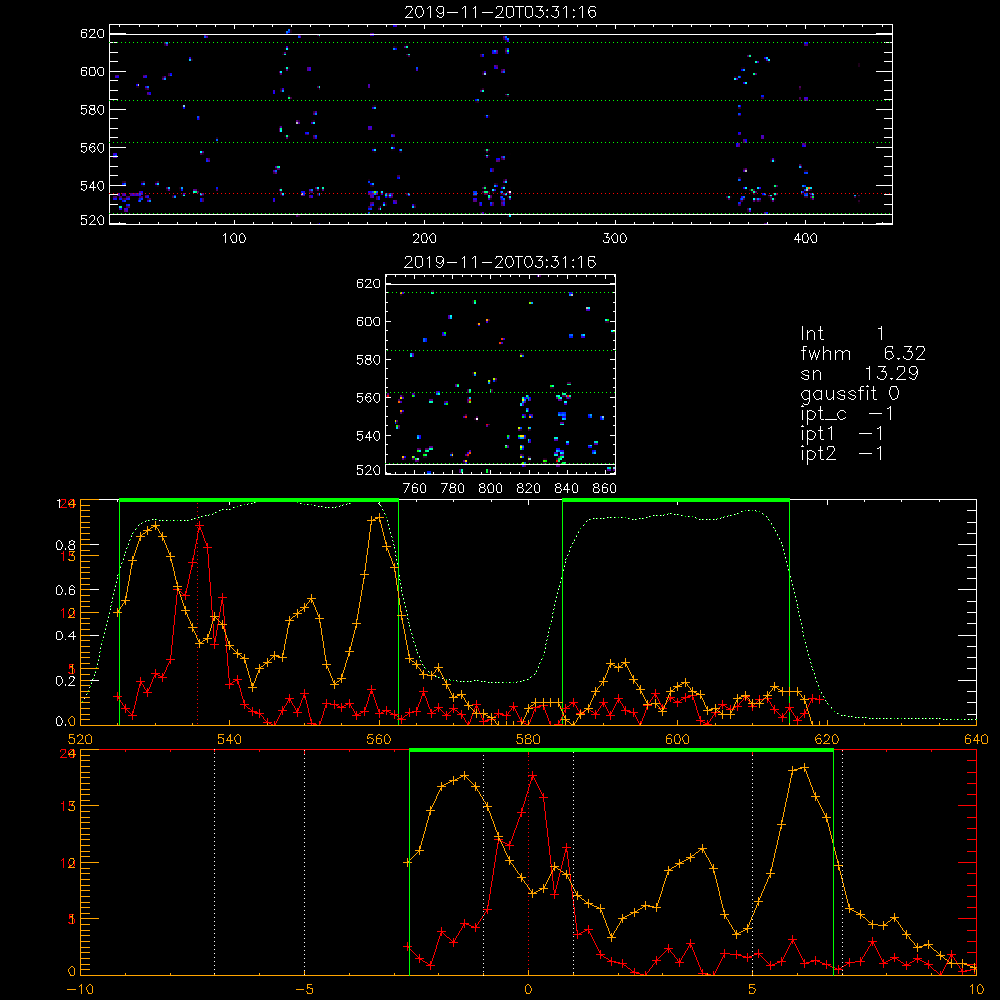Click y-axis label 0.8 of spectrum plot

pyautogui.click(x=65, y=545)
